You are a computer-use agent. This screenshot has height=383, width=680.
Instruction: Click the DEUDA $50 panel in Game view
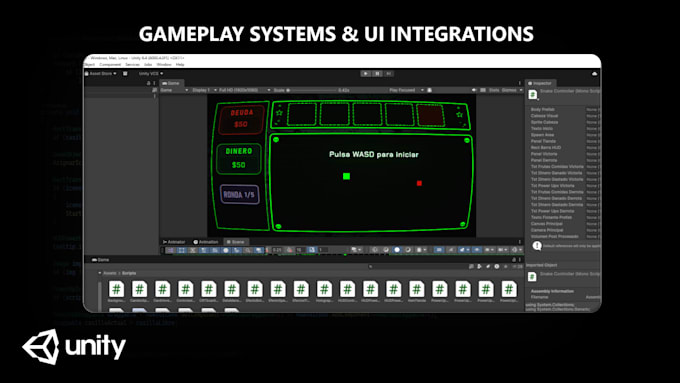(242, 119)
